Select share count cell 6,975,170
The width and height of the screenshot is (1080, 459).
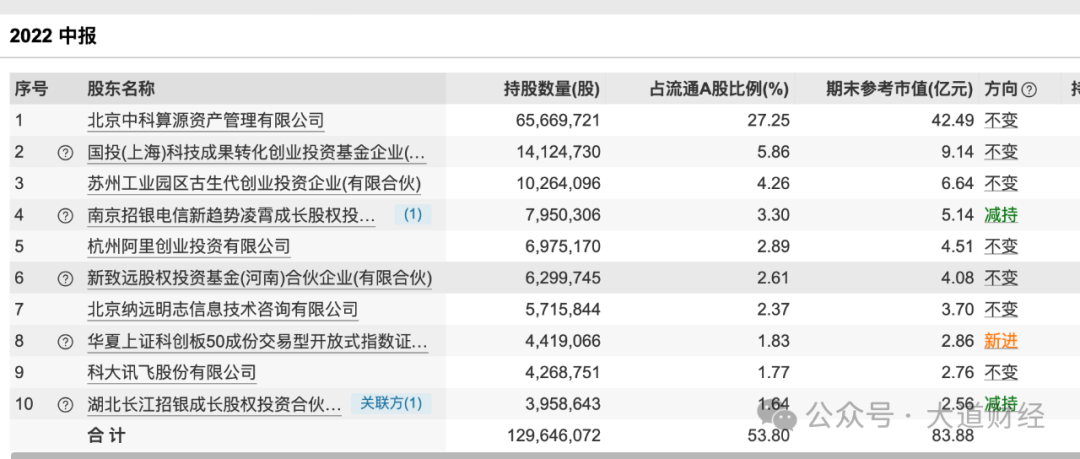(563, 247)
